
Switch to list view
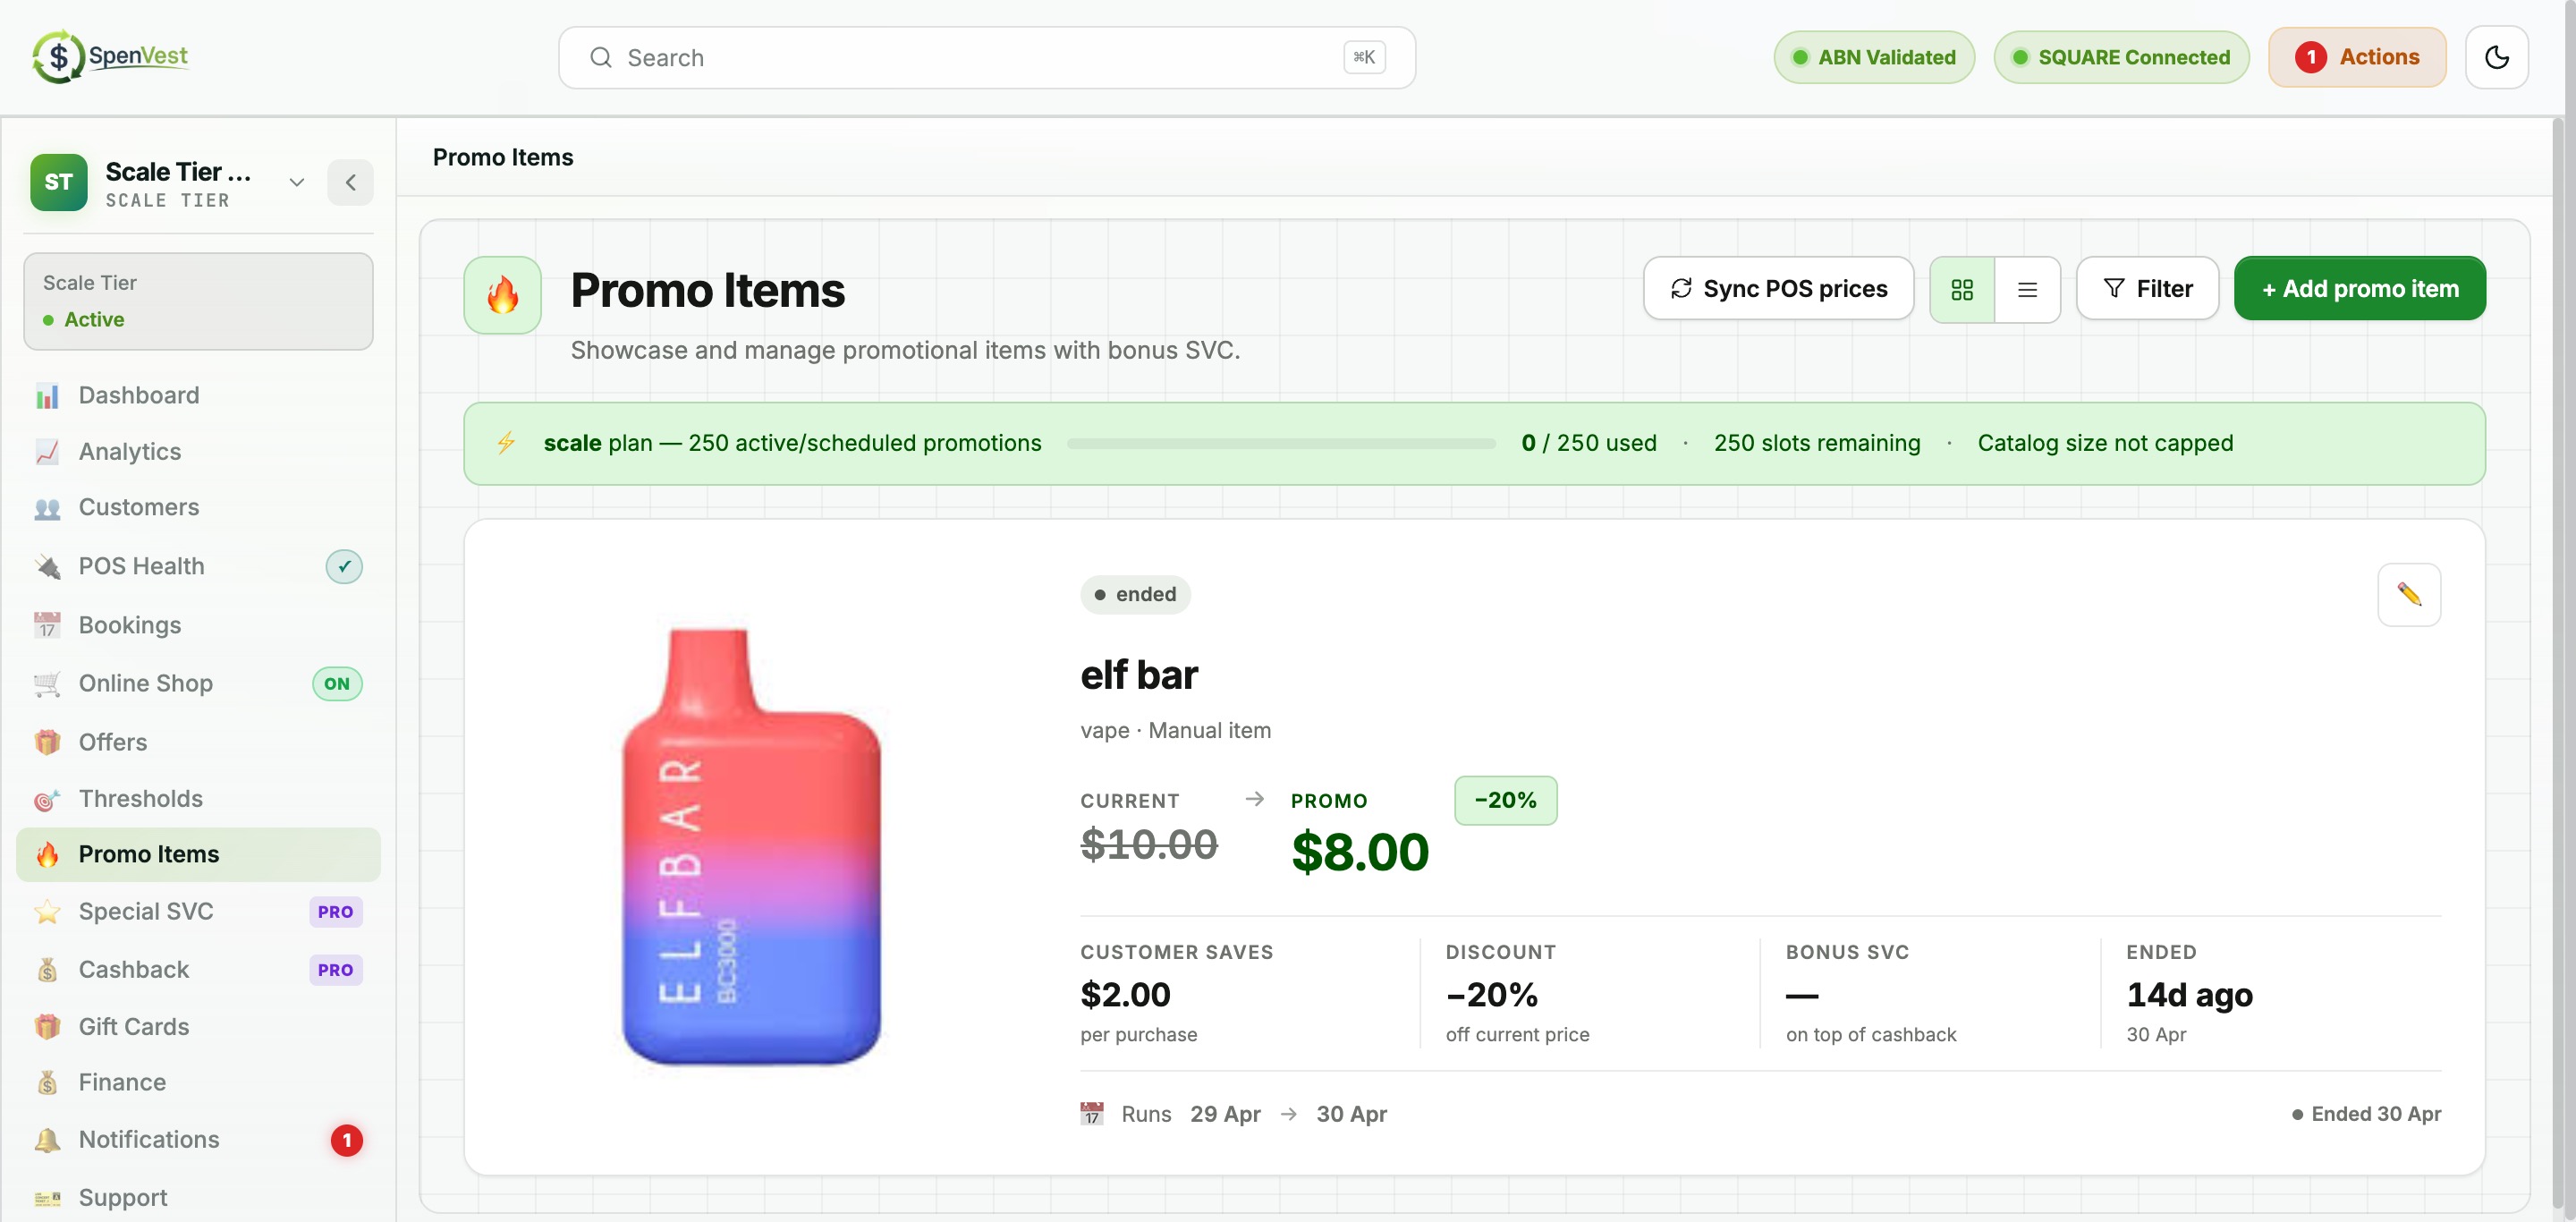click(x=2027, y=289)
